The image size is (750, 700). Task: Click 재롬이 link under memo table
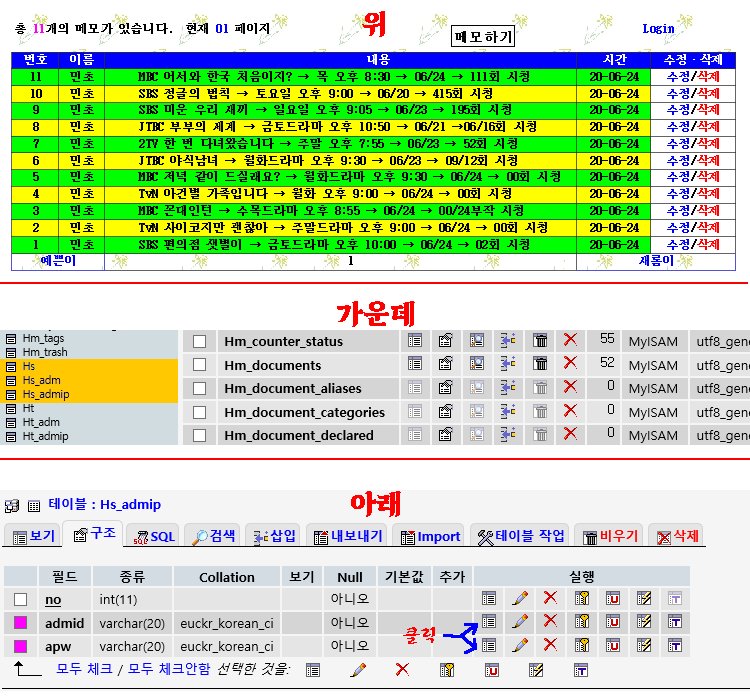tap(656, 261)
